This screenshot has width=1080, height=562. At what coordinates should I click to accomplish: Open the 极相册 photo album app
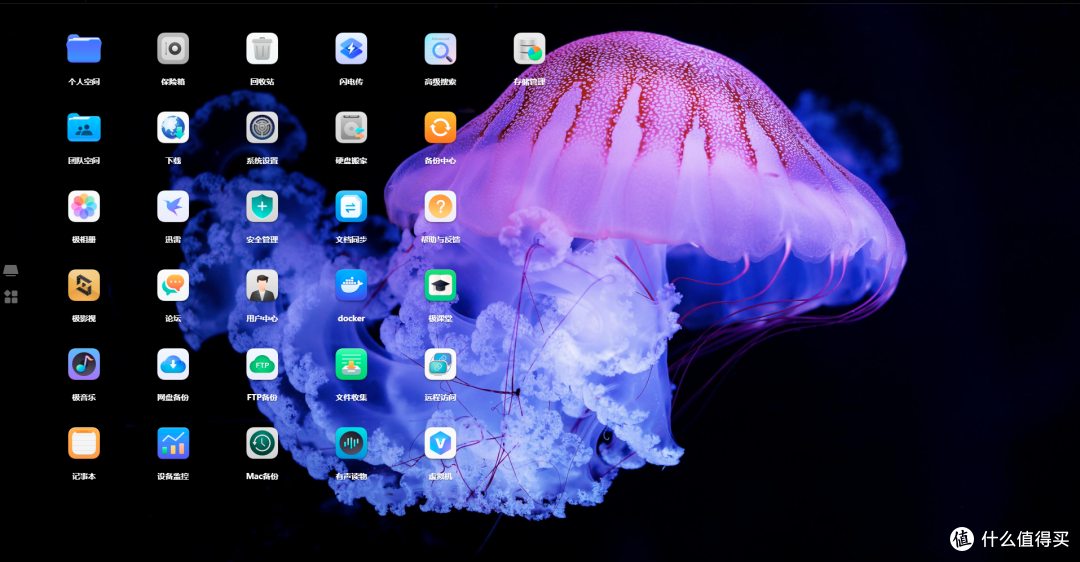tap(84, 207)
